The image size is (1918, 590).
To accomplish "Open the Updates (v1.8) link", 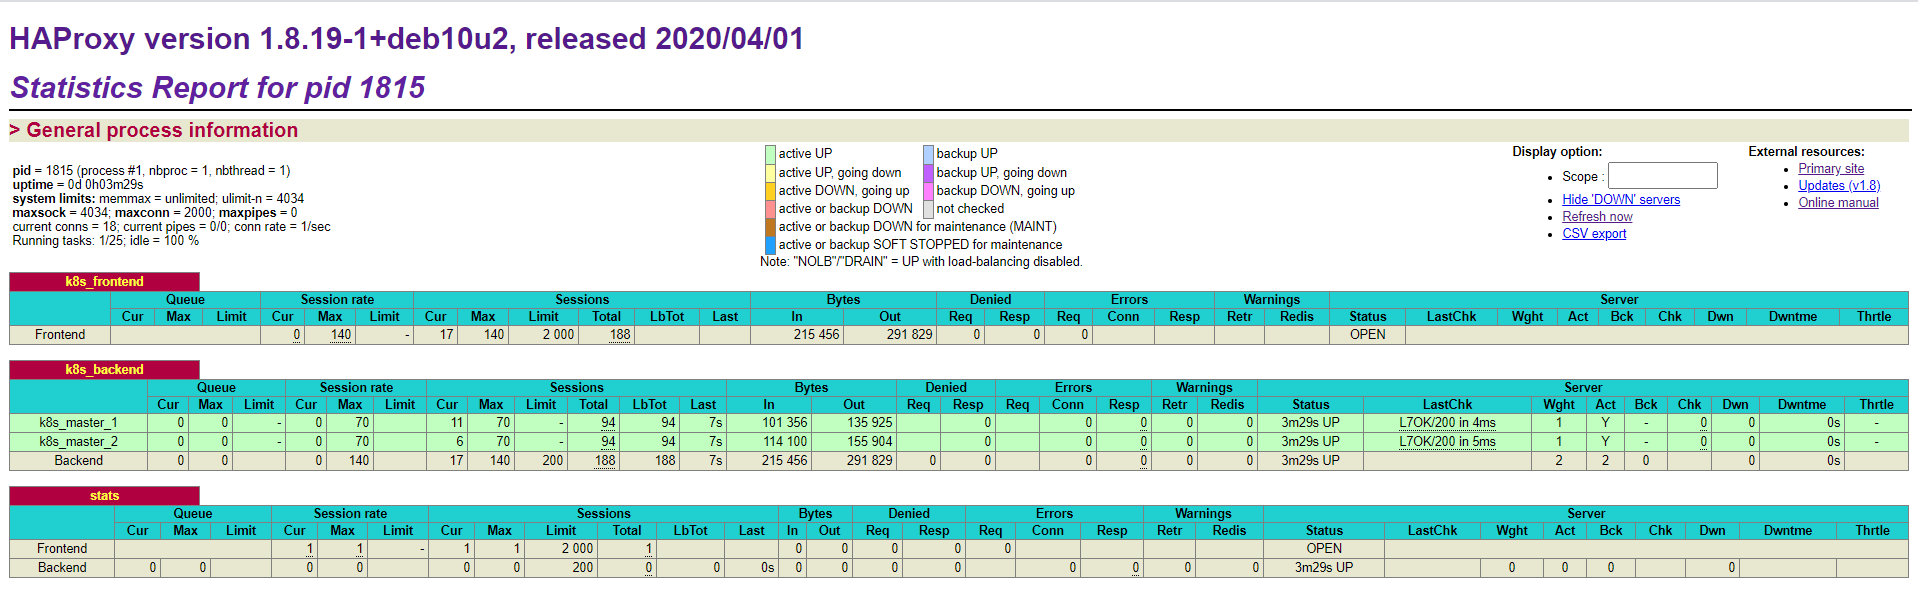I will point(1839,186).
